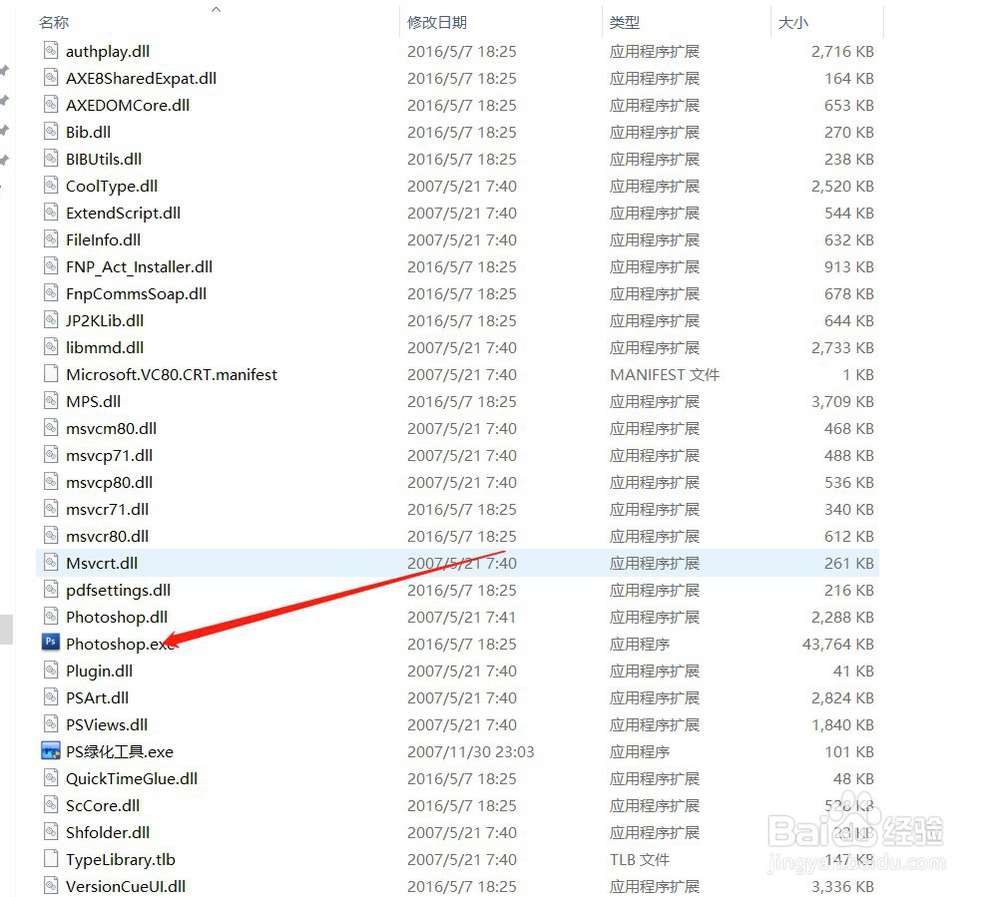Select the FNP_Act_Installer.dll file name
The image size is (1000, 897).
(139, 267)
